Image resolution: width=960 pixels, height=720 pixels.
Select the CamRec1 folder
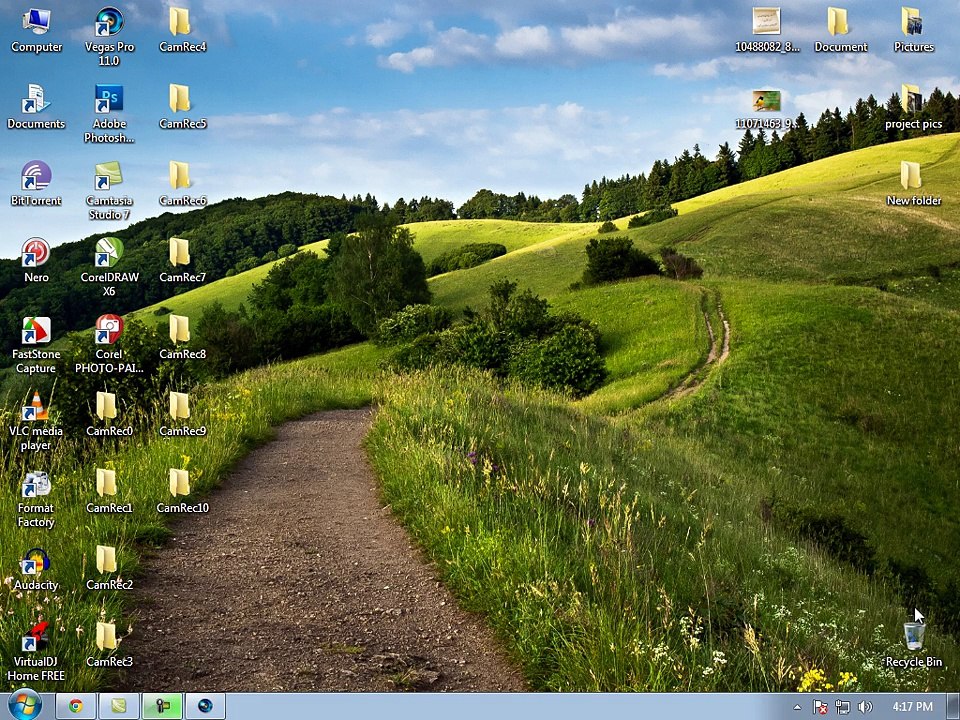tap(109, 492)
